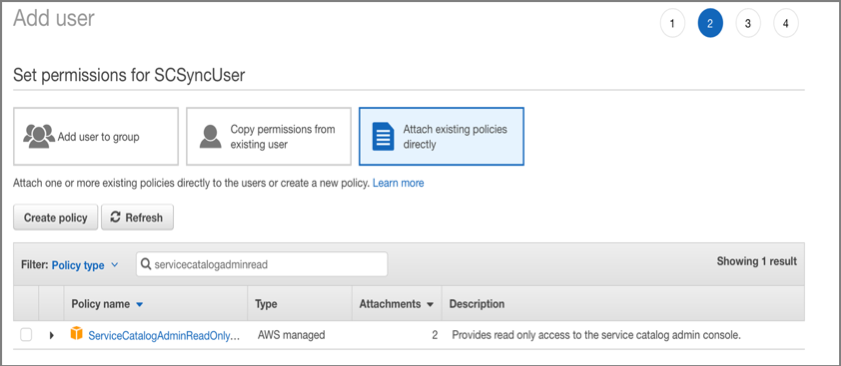
Task: Click the blue document icon
Action: point(383,136)
